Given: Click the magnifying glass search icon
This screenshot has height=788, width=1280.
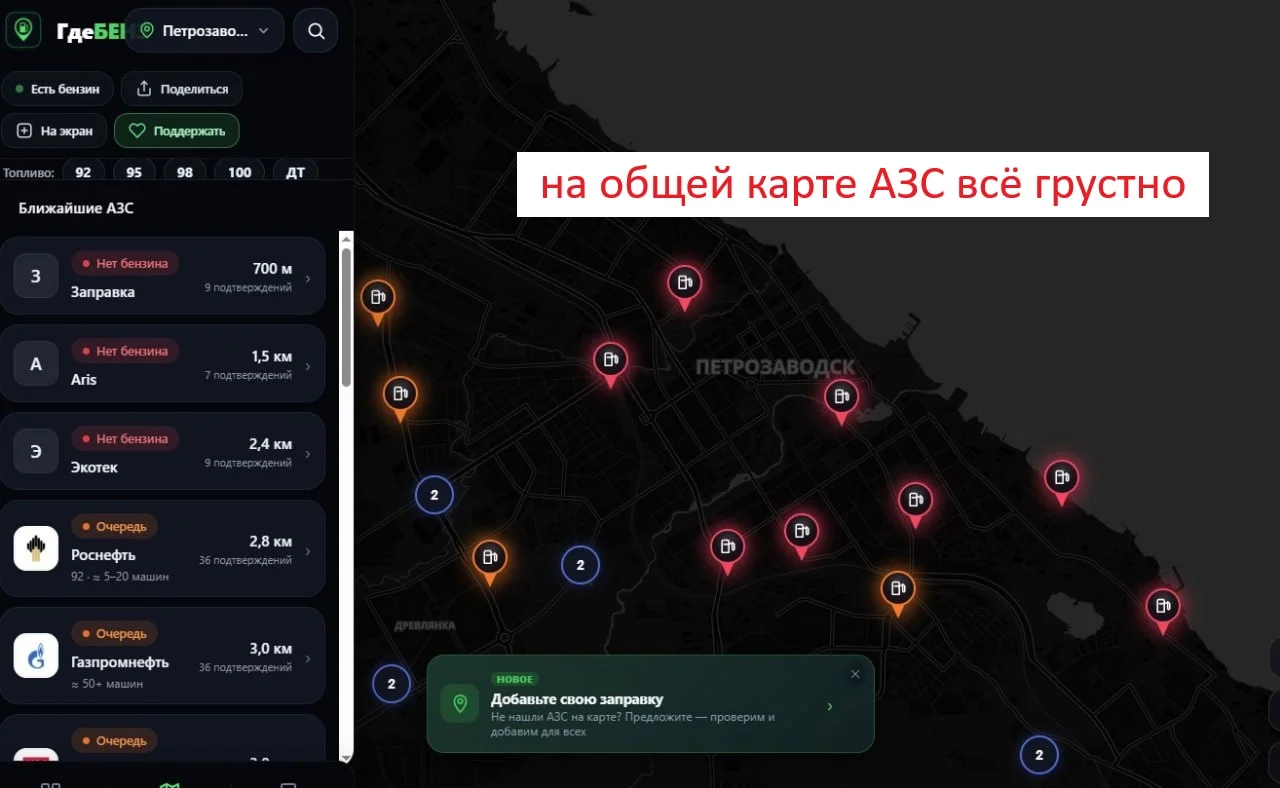Looking at the screenshot, I should pyautogui.click(x=316, y=30).
